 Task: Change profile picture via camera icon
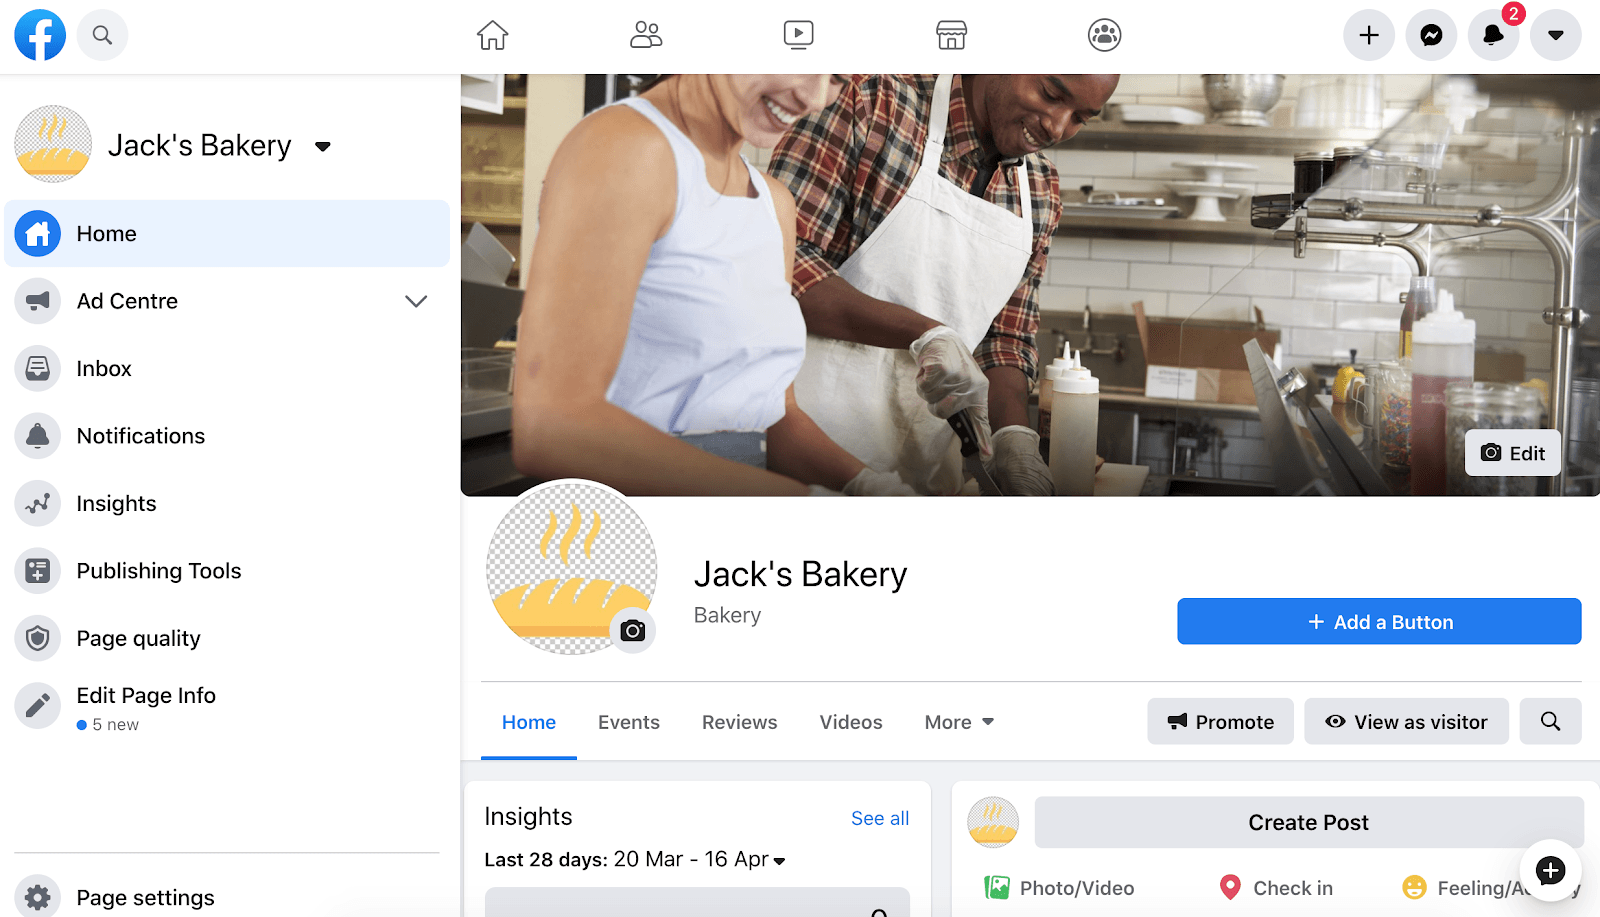pos(632,631)
